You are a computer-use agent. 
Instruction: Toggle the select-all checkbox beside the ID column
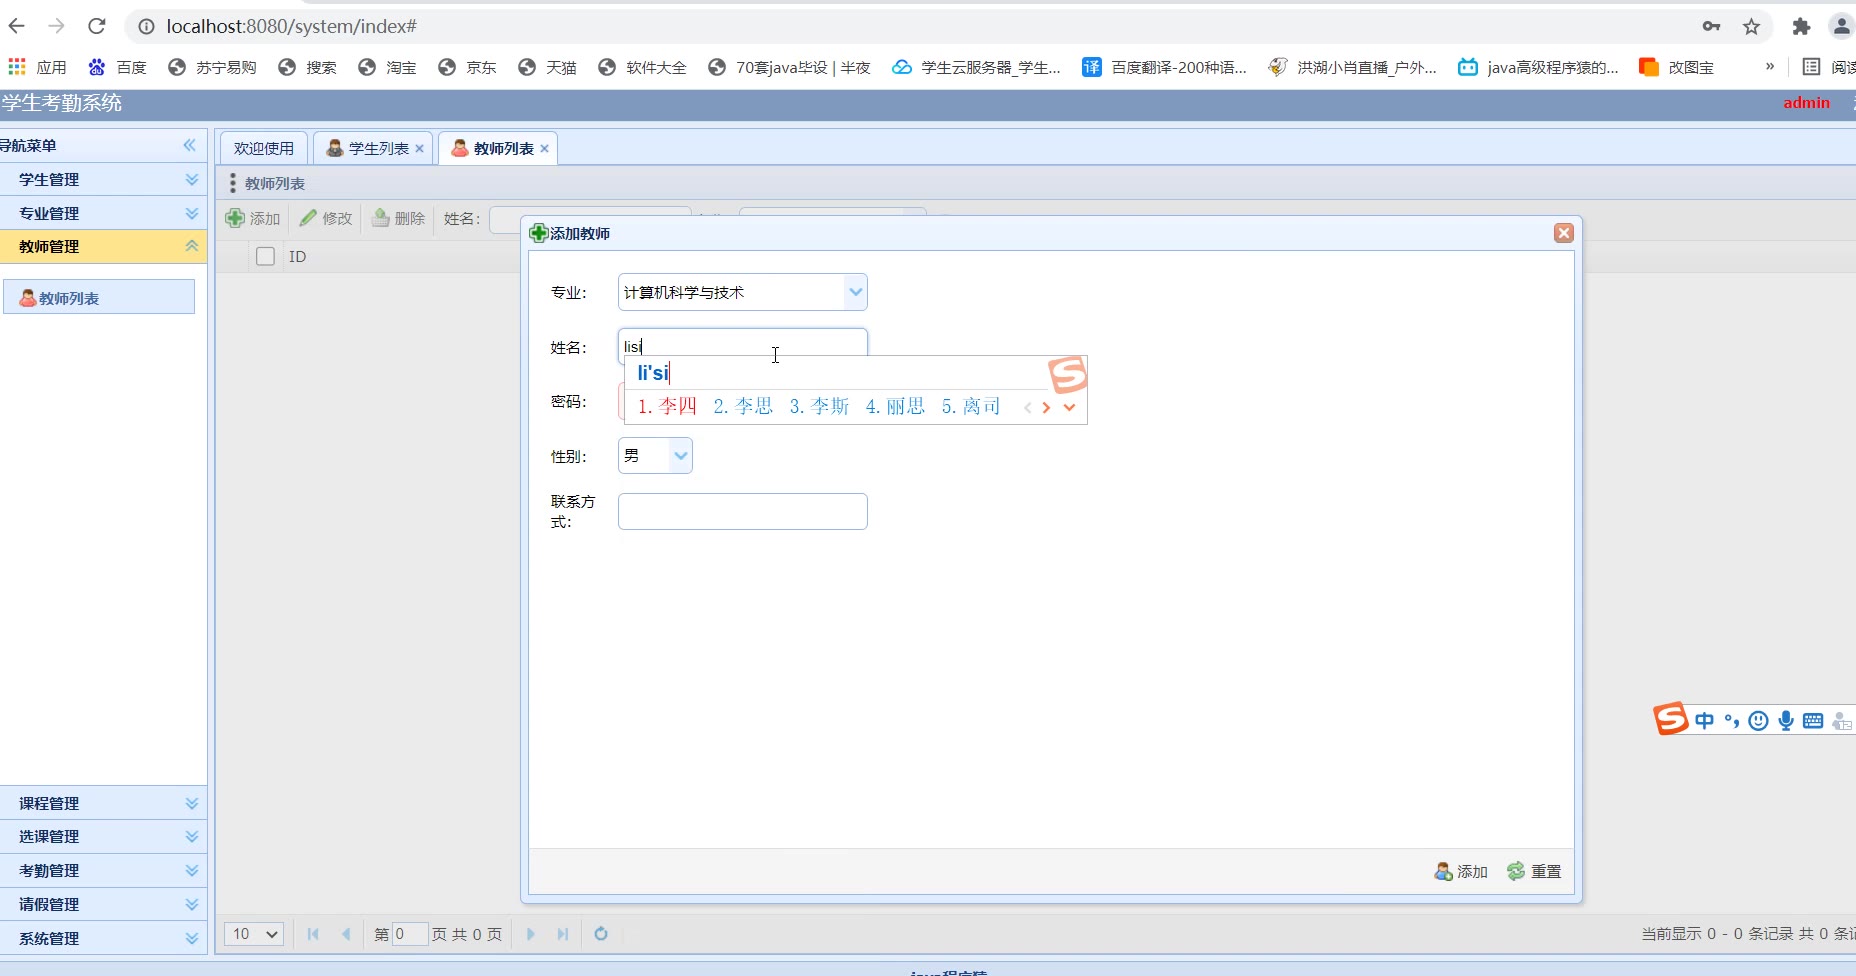[x=266, y=257]
